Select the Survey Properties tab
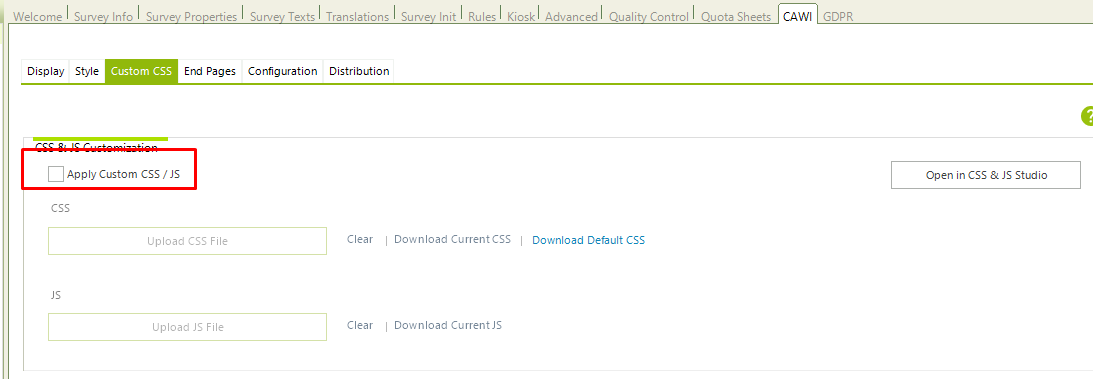 [x=191, y=17]
